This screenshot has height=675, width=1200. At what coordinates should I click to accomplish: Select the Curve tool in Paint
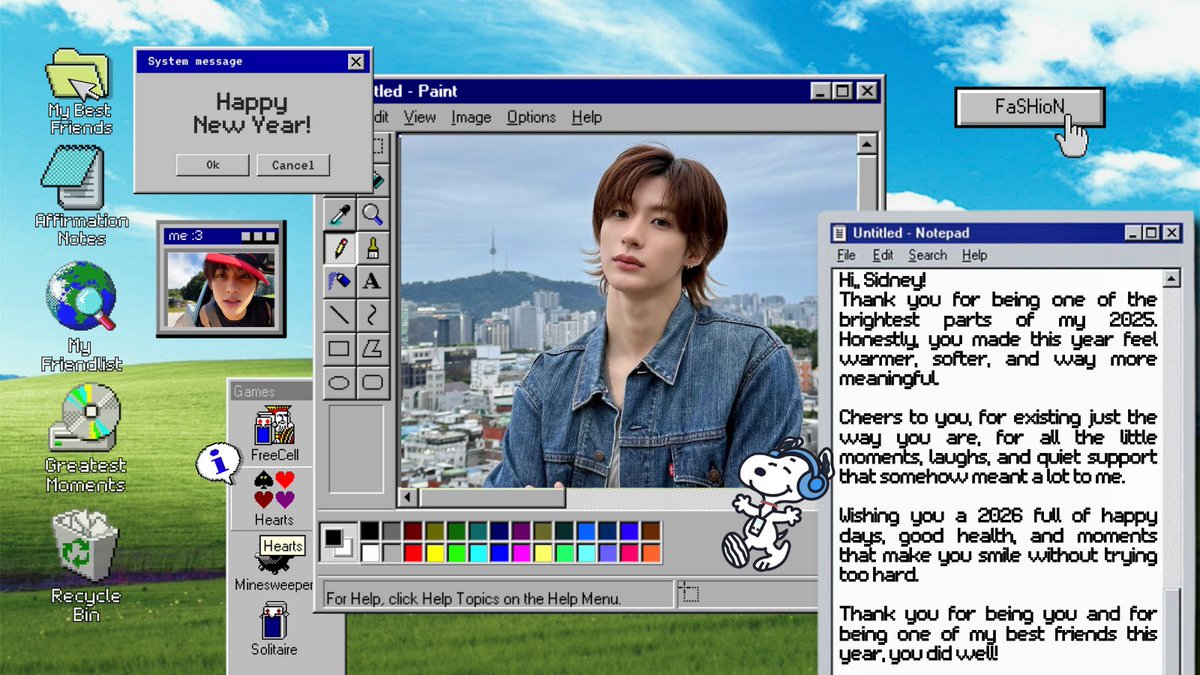[372, 315]
